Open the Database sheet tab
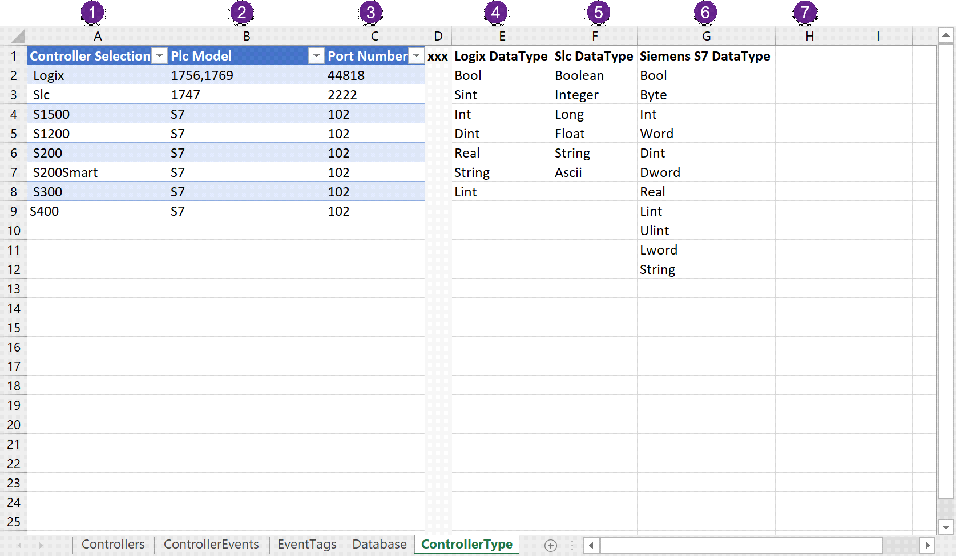The width and height of the screenshot is (957, 557). (379, 544)
